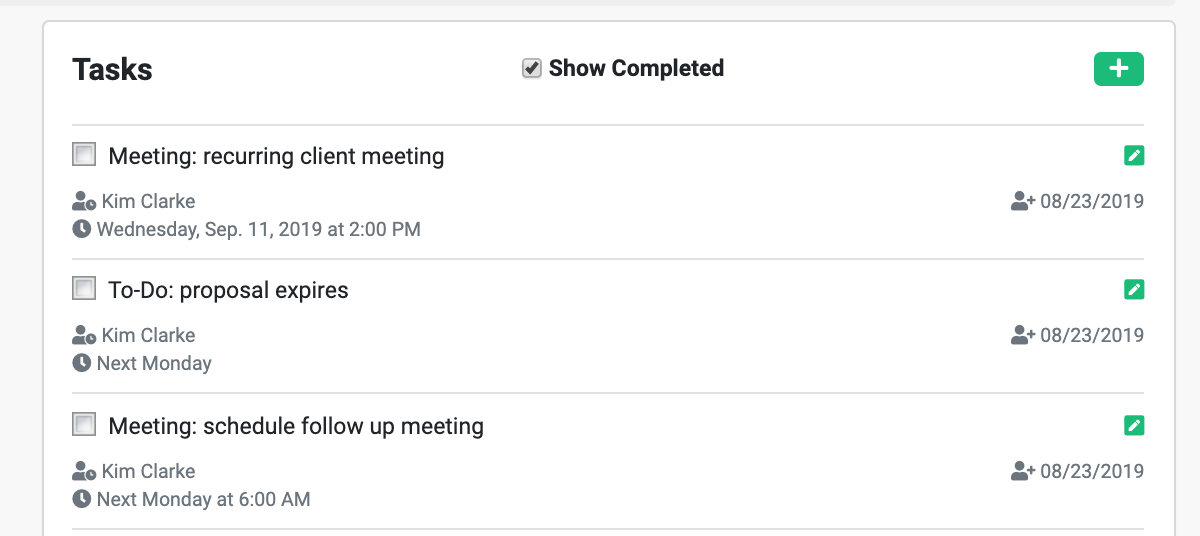Select Meeting: schedule follow up meeting title
1200x536 pixels.
click(296, 426)
